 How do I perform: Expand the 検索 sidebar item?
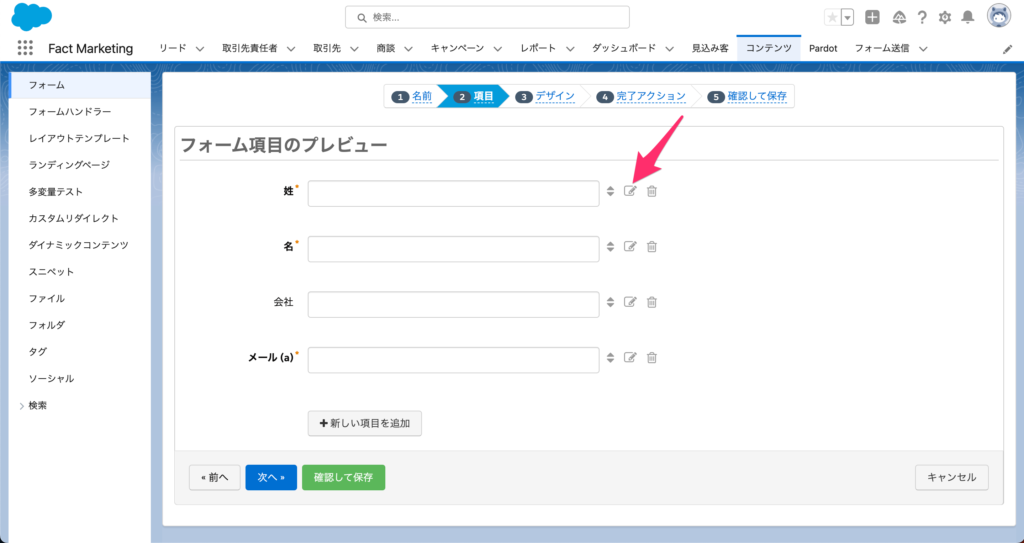tap(22, 406)
